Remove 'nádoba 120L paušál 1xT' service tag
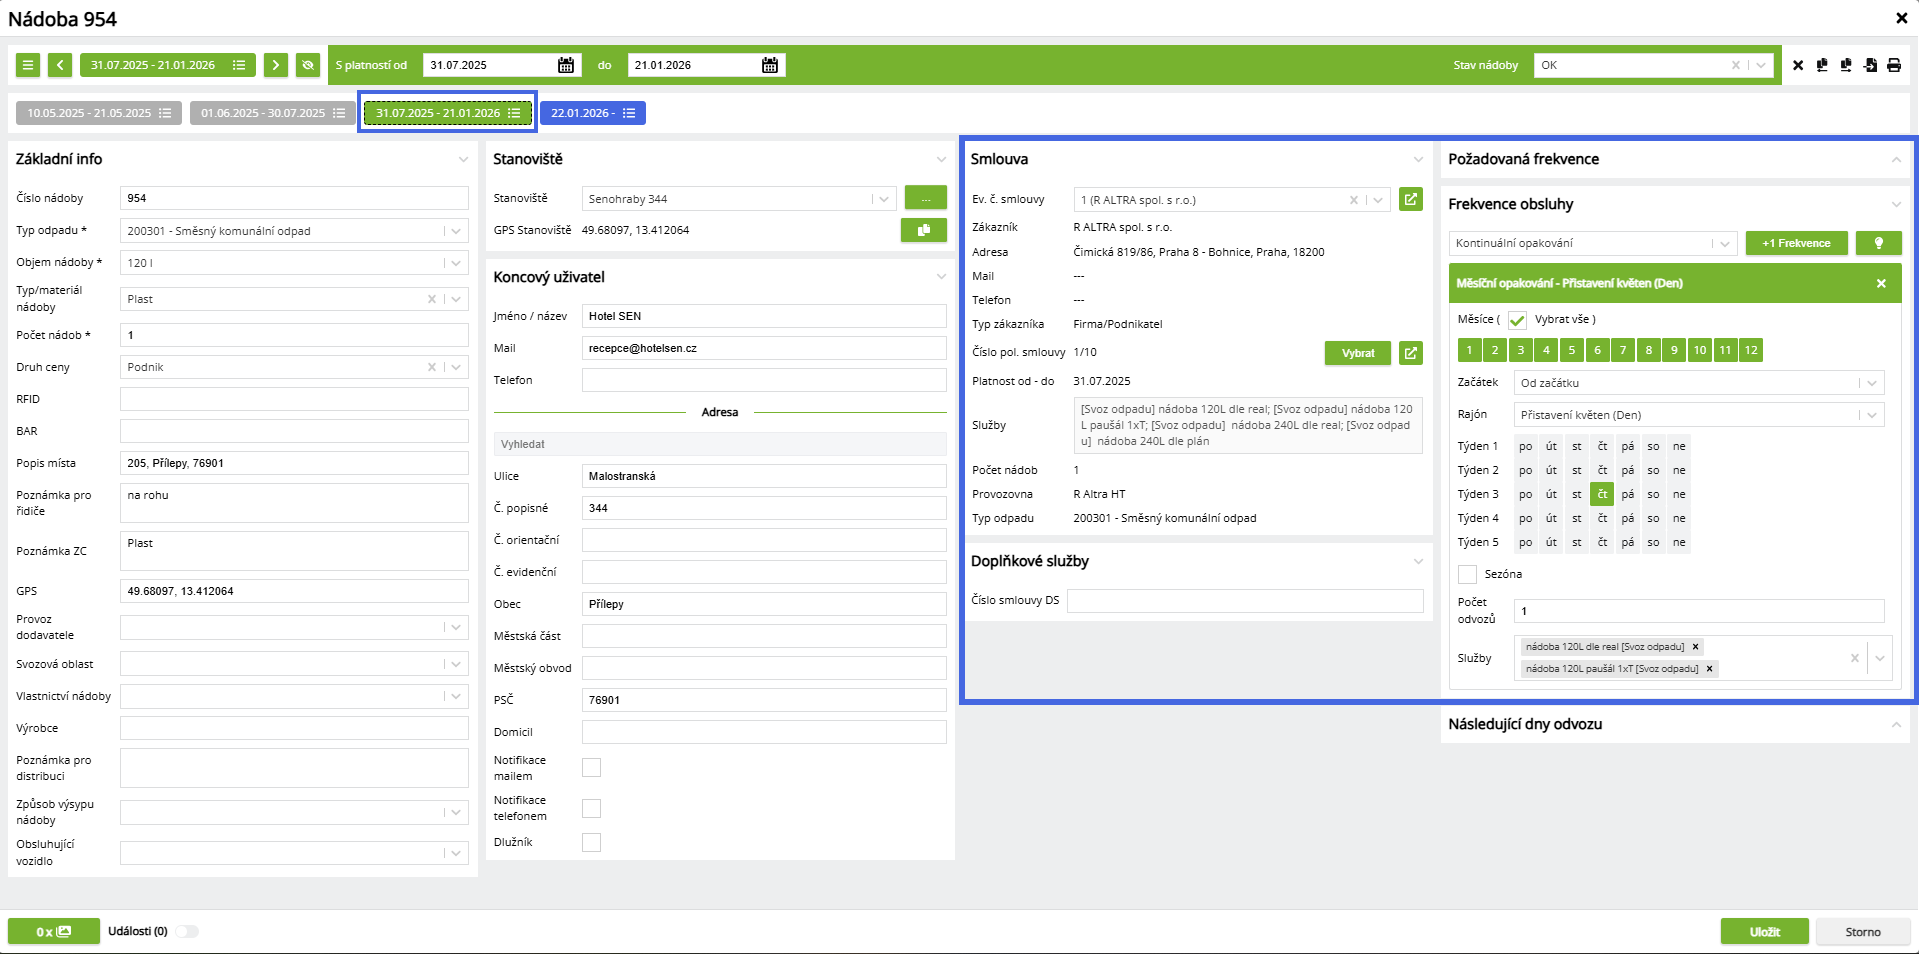1919x954 pixels. point(1710,669)
